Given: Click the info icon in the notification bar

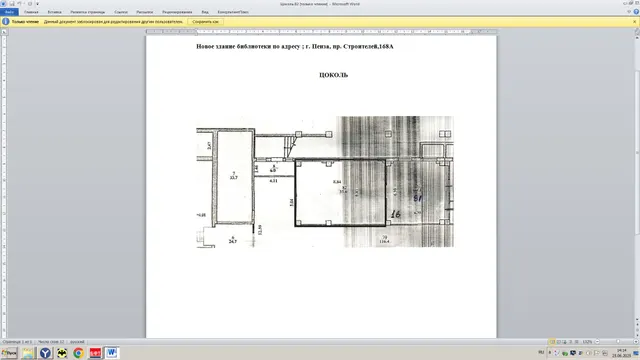Looking at the screenshot, I should point(6,22).
